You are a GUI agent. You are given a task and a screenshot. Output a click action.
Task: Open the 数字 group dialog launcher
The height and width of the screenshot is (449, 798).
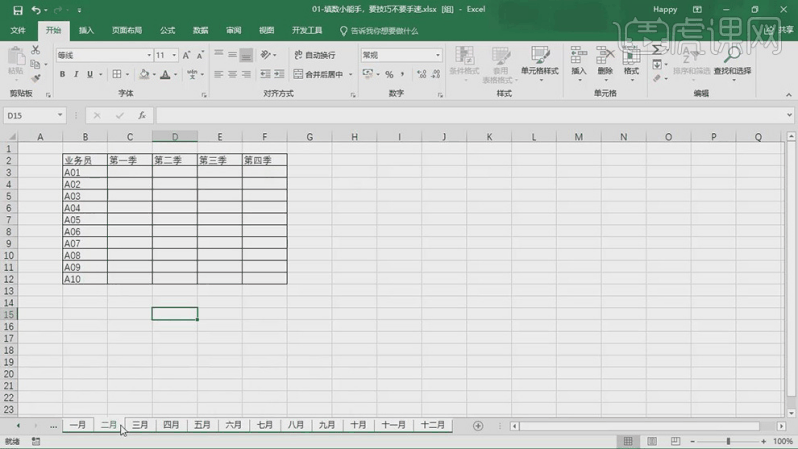(x=440, y=95)
